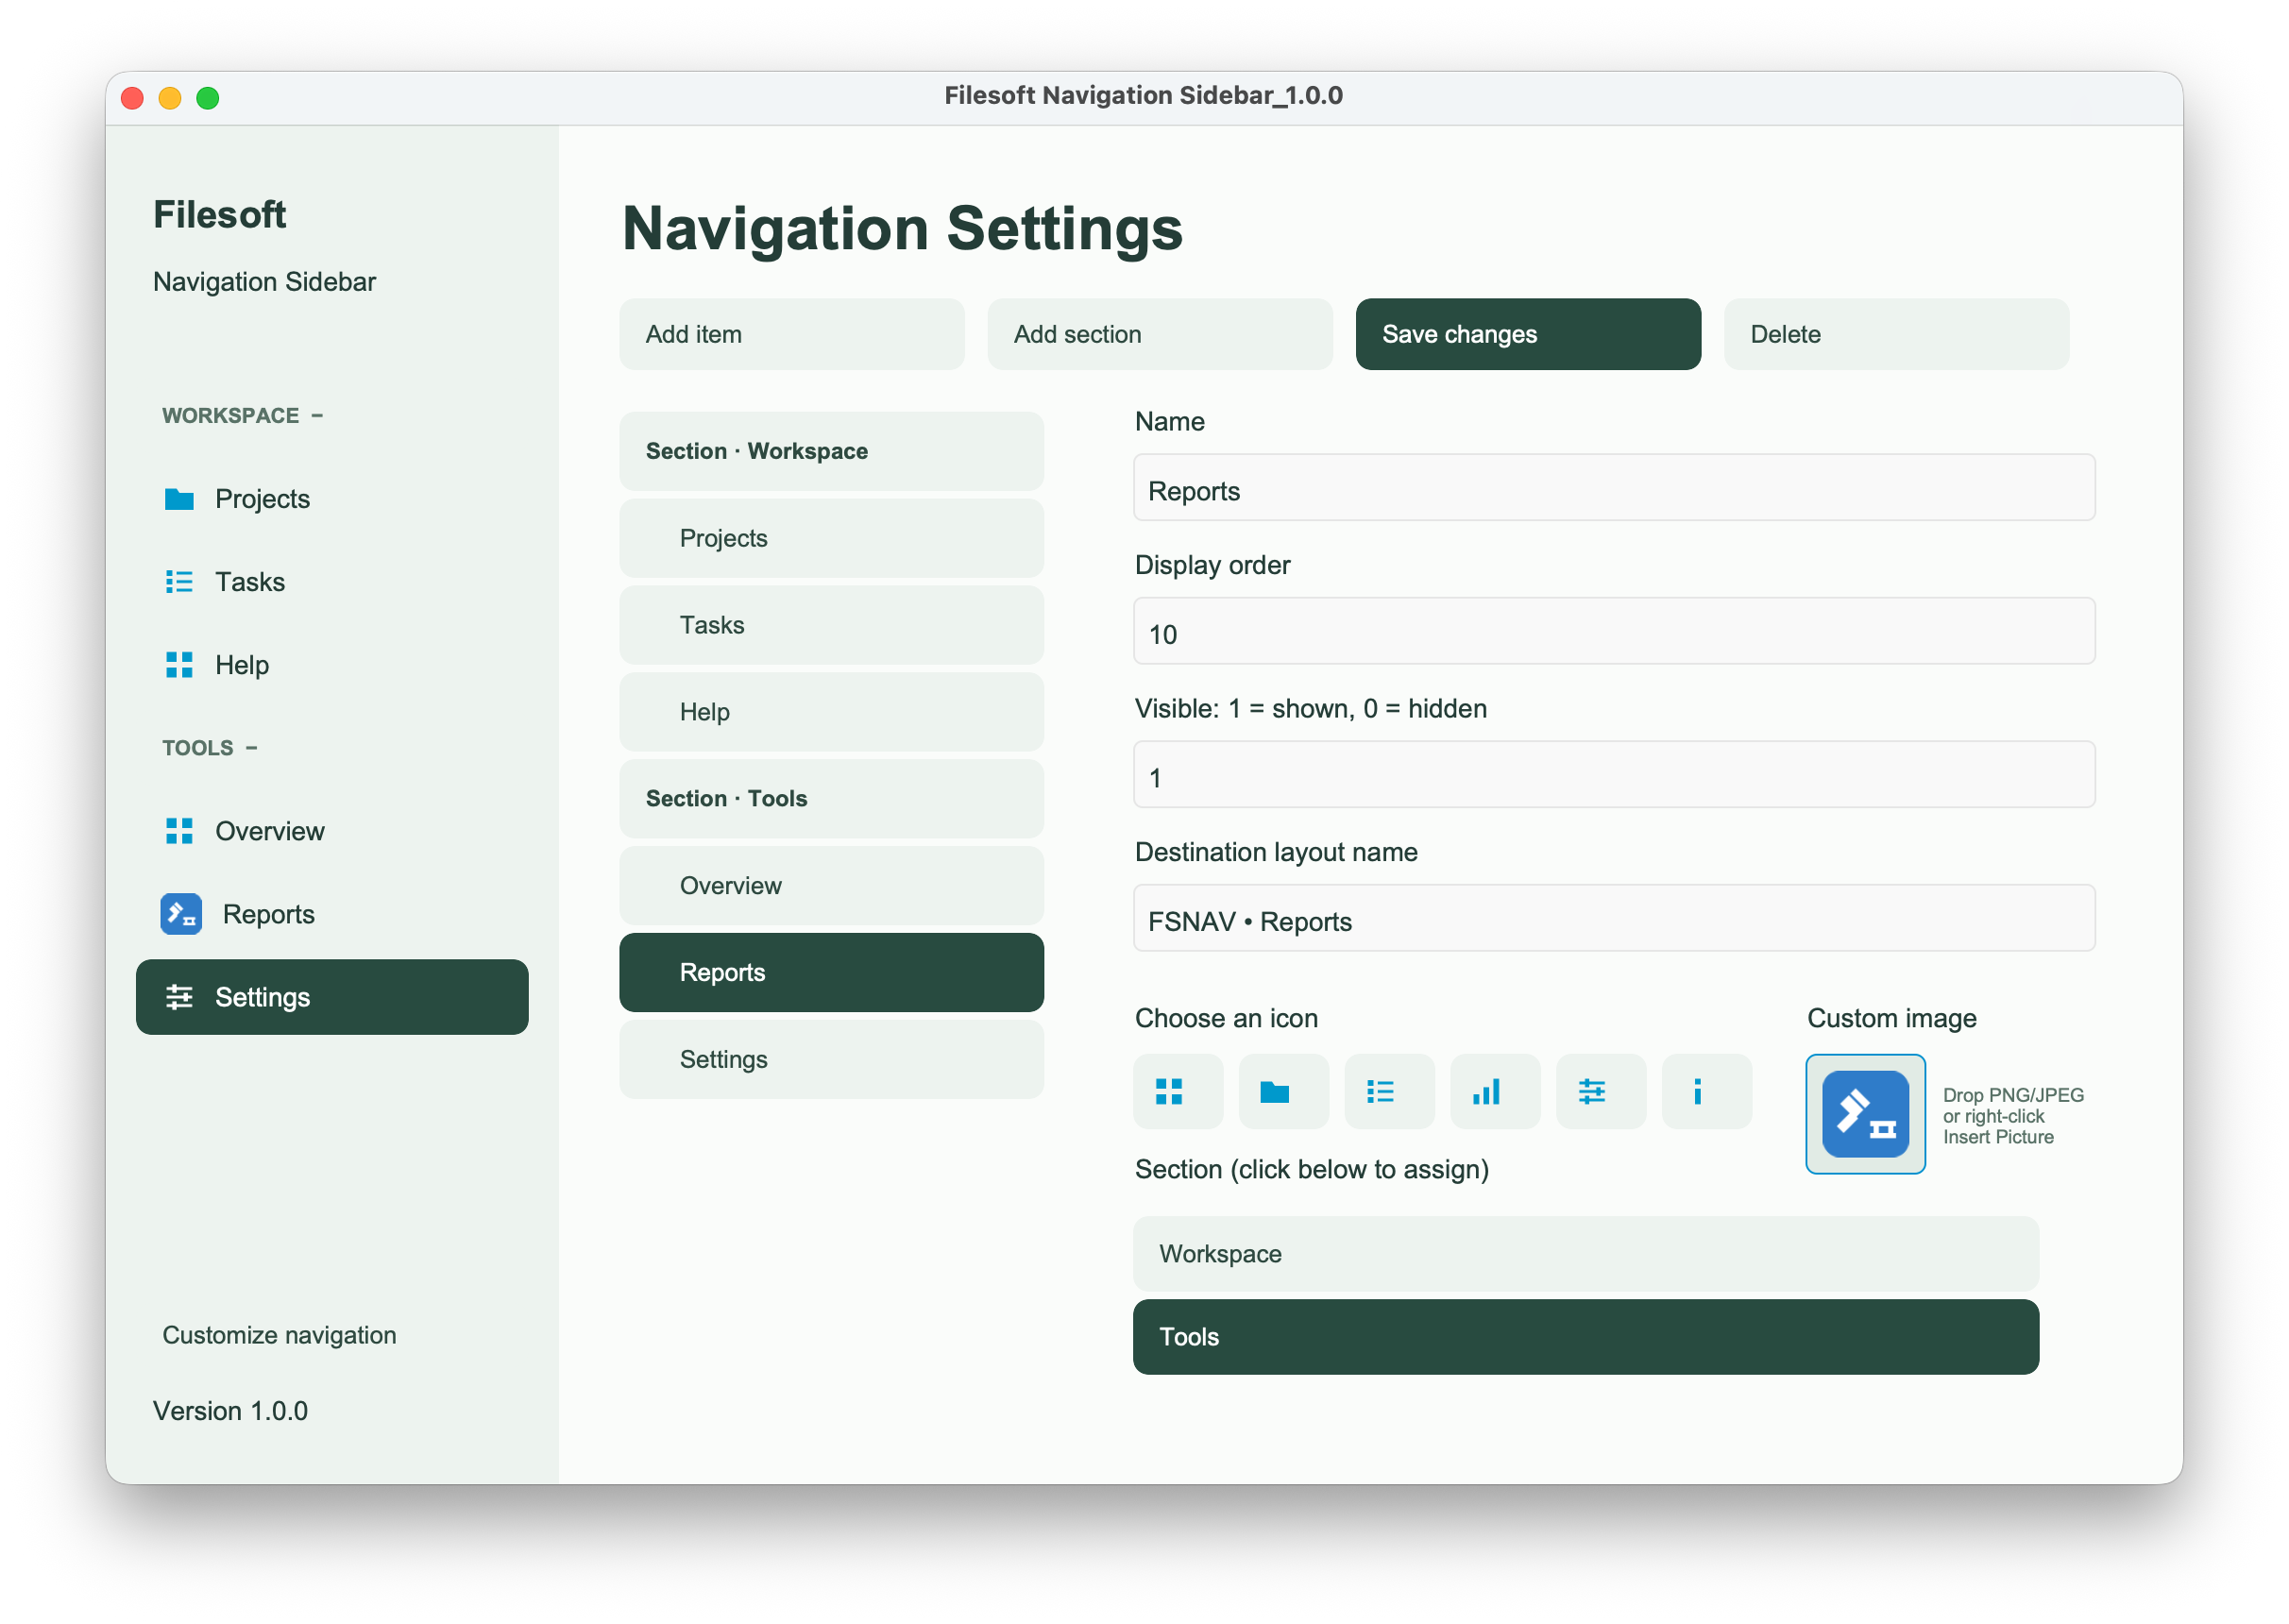This screenshot has height=1624, width=2289.
Task: Assign item to Tools section
Action: pyautogui.click(x=1586, y=1337)
